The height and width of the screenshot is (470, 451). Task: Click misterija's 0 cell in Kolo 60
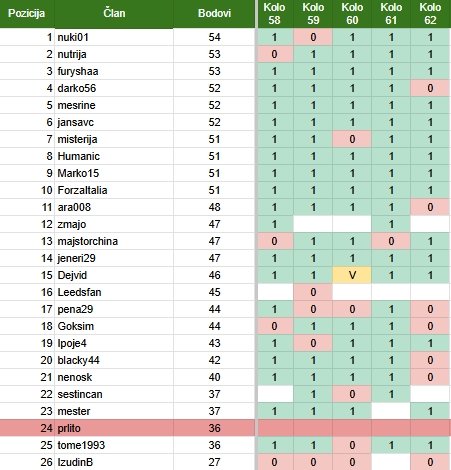[352, 139]
